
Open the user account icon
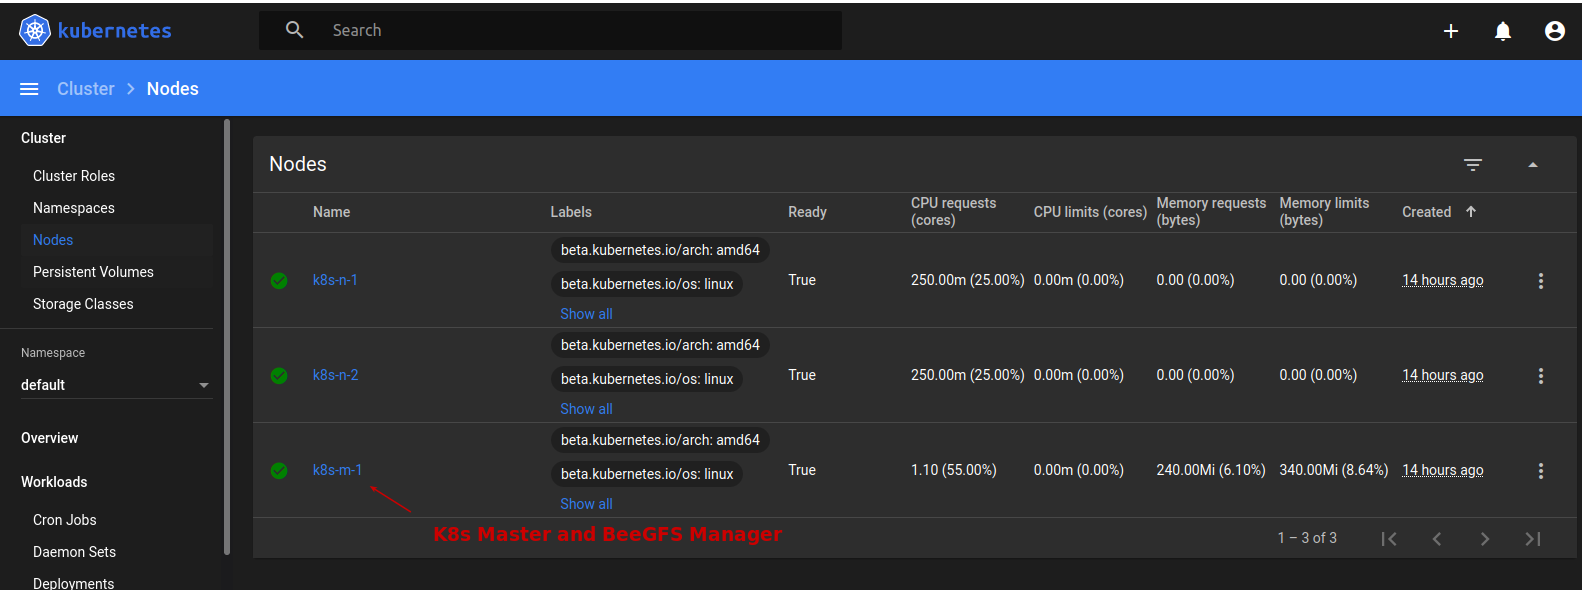point(1555,31)
